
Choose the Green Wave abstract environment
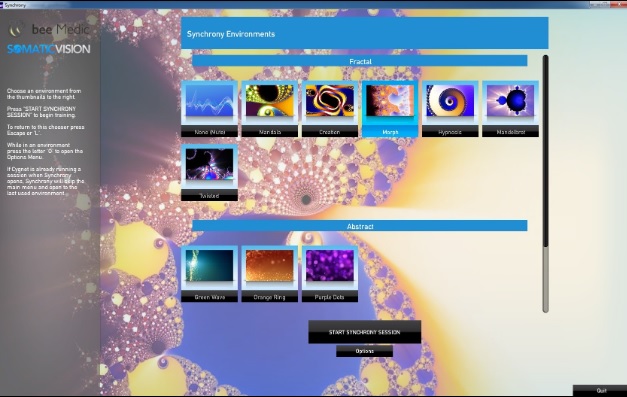click(x=209, y=274)
